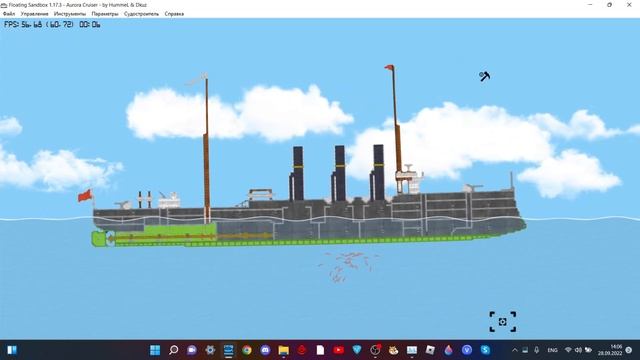
Task: Open the Управление menu
Action: (x=34, y=14)
